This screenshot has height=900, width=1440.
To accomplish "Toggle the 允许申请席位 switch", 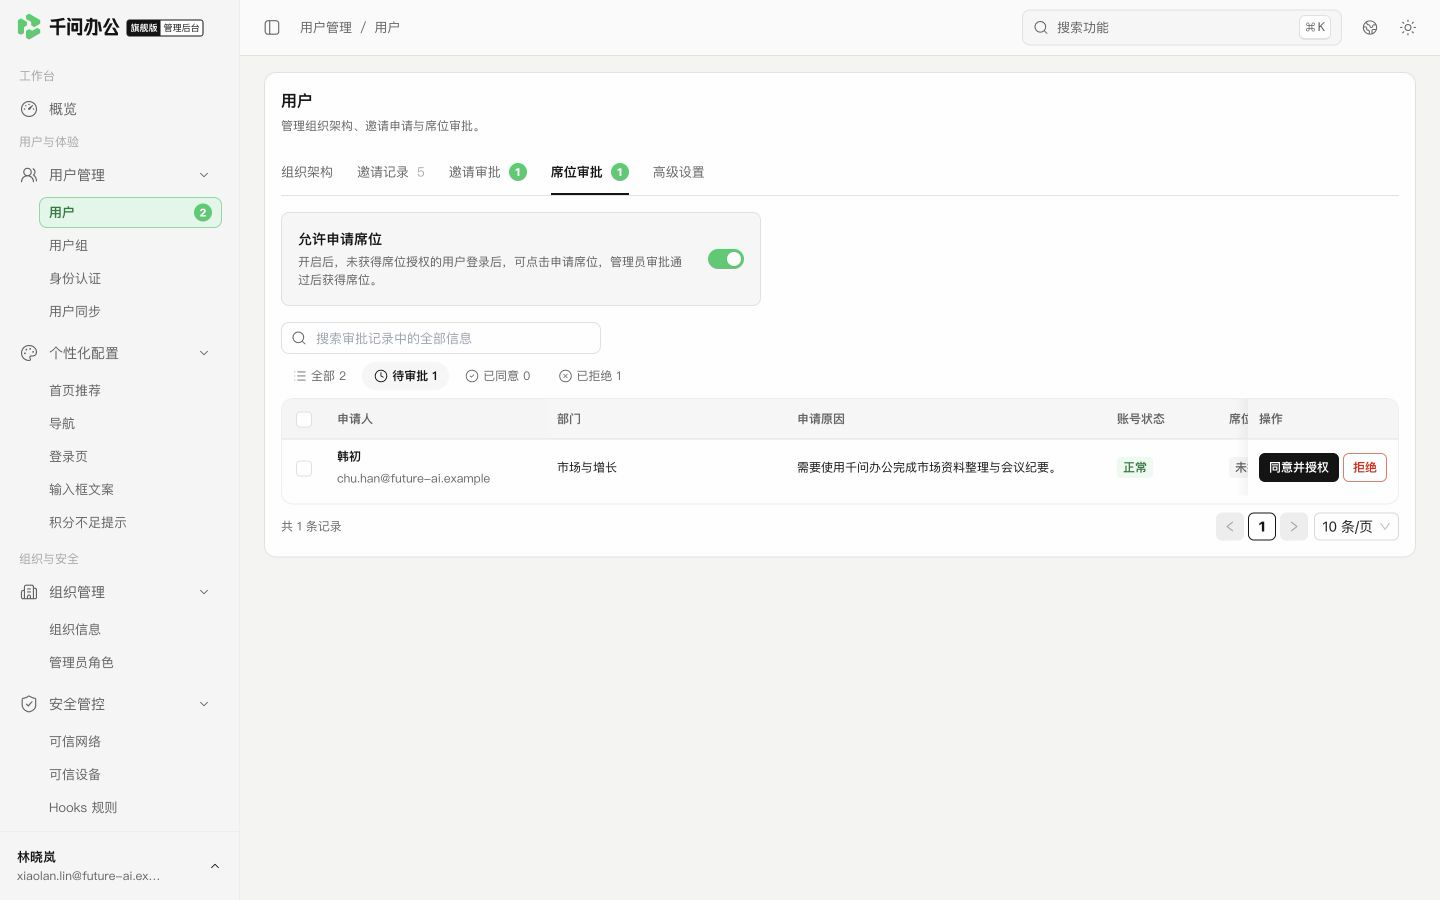I will (x=726, y=259).
